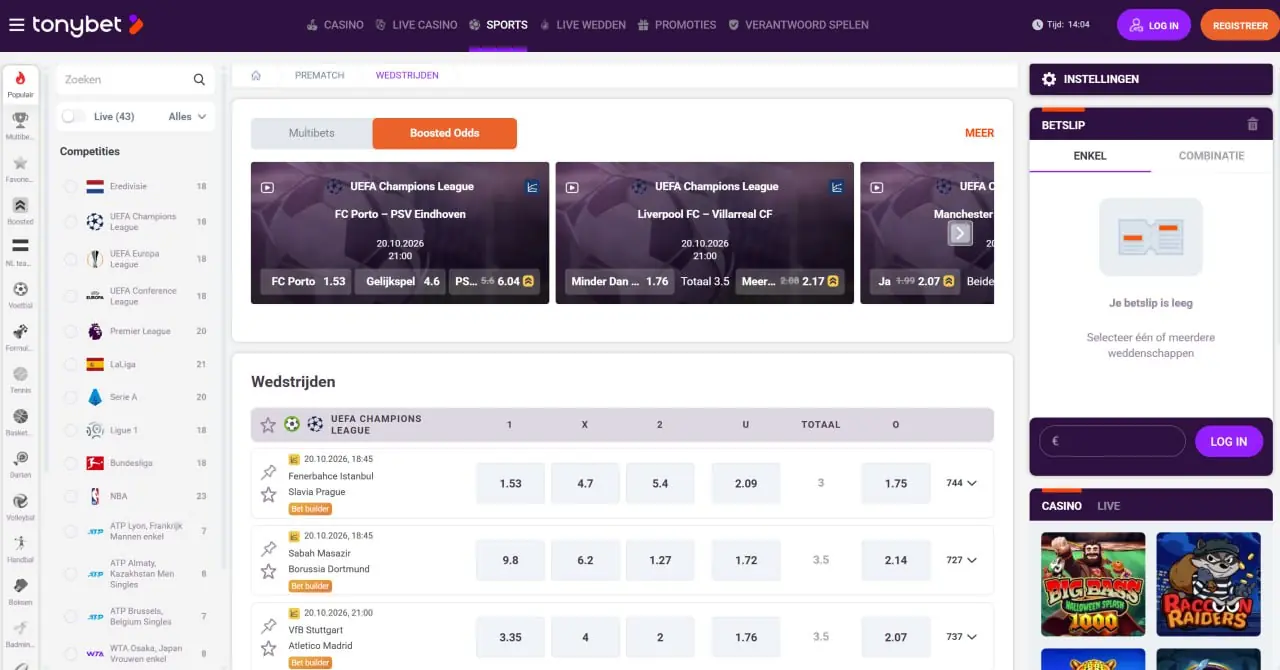The width and height of the screenshot is (1280, 670).
Task: Pin the VfB Stuttgart match
Action: (x=268, y=626)
